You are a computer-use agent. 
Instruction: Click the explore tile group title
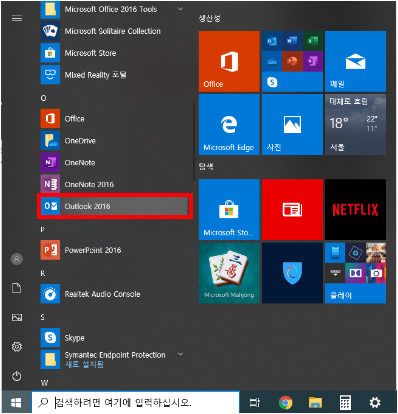(206, 166)
